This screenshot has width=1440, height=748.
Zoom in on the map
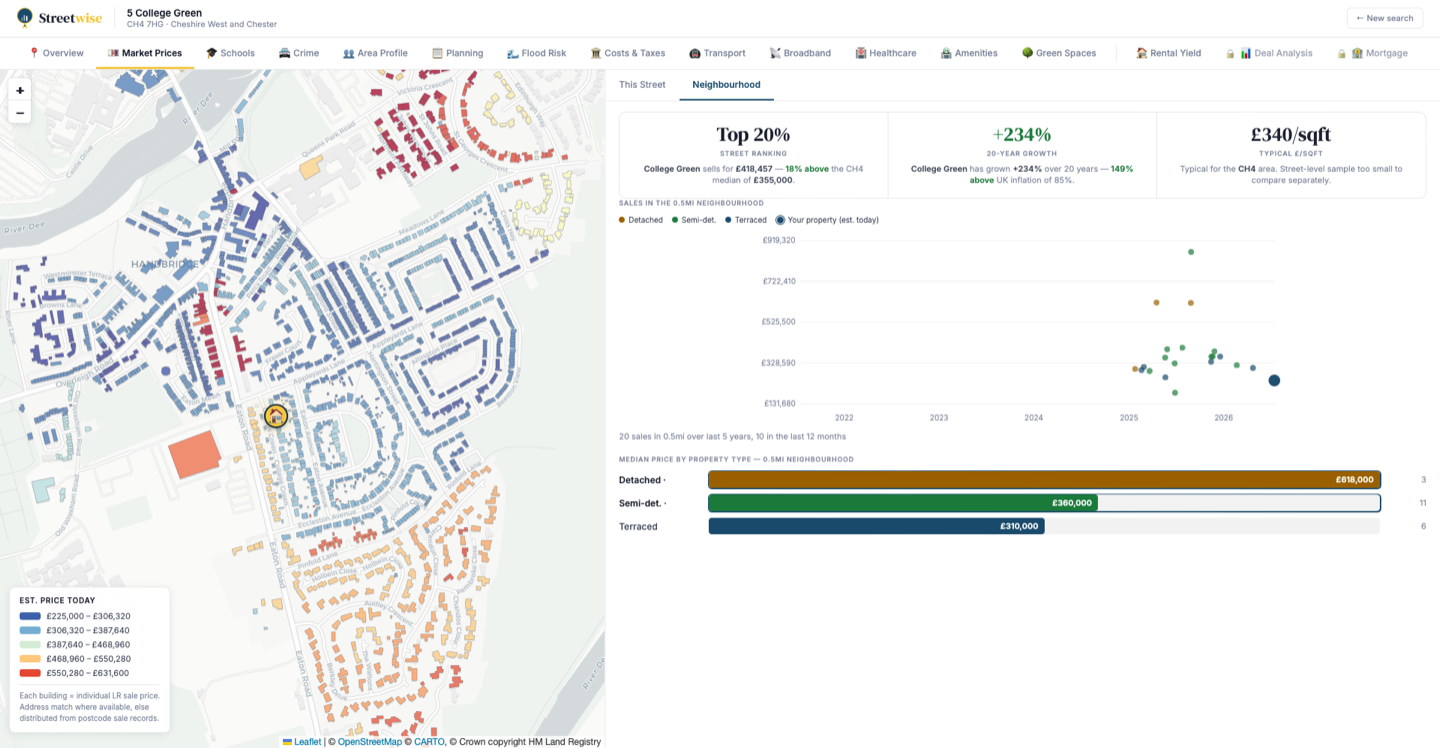coord(20,90)
